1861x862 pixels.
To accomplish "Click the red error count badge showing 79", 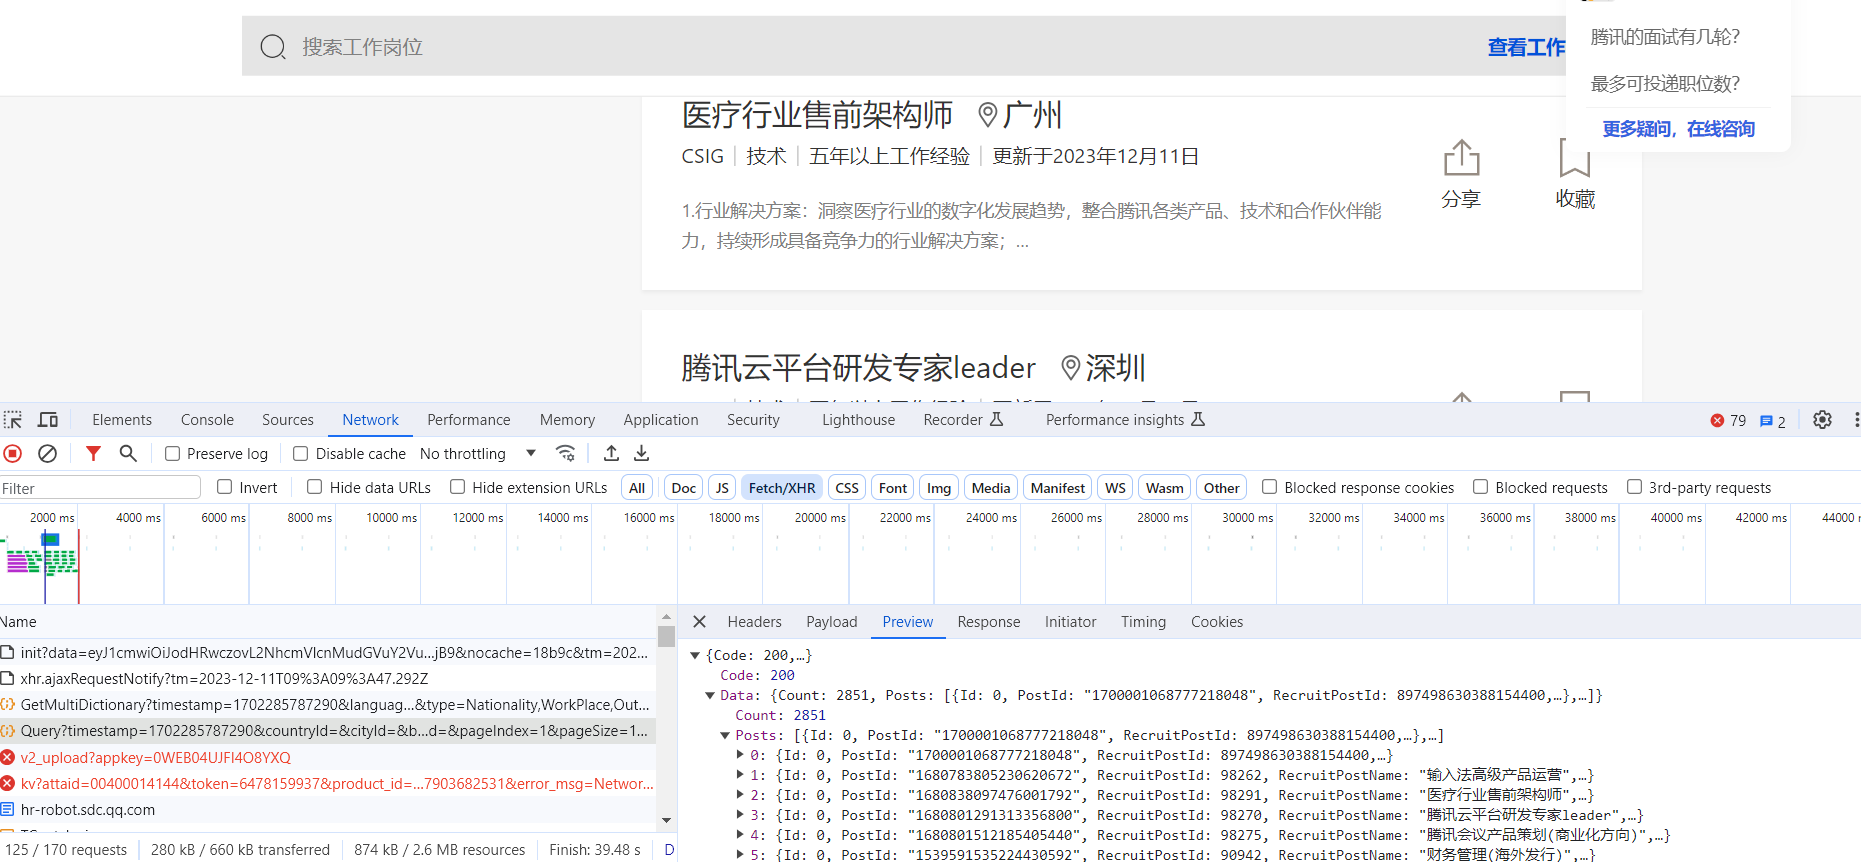I will [x=1728, y=421].
